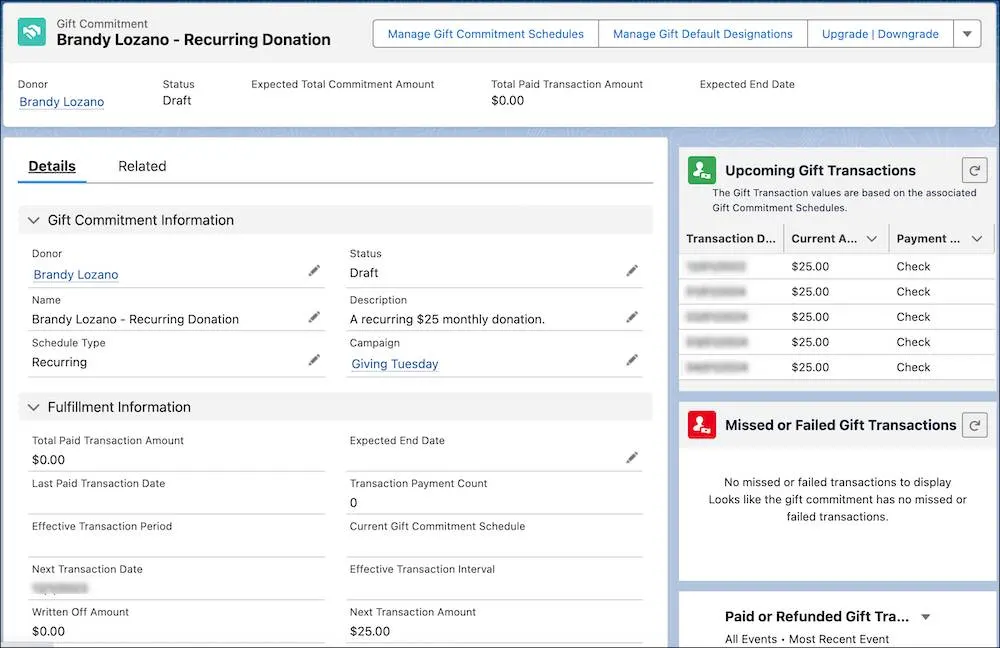The image size is (1000, 648).
Task: Open the Current Amount column menu
Action: 871,239
